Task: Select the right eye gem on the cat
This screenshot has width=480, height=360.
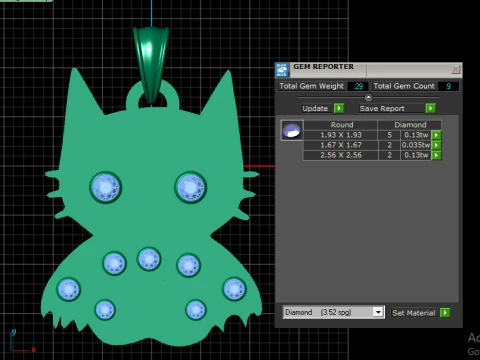Action: [191, 187]
